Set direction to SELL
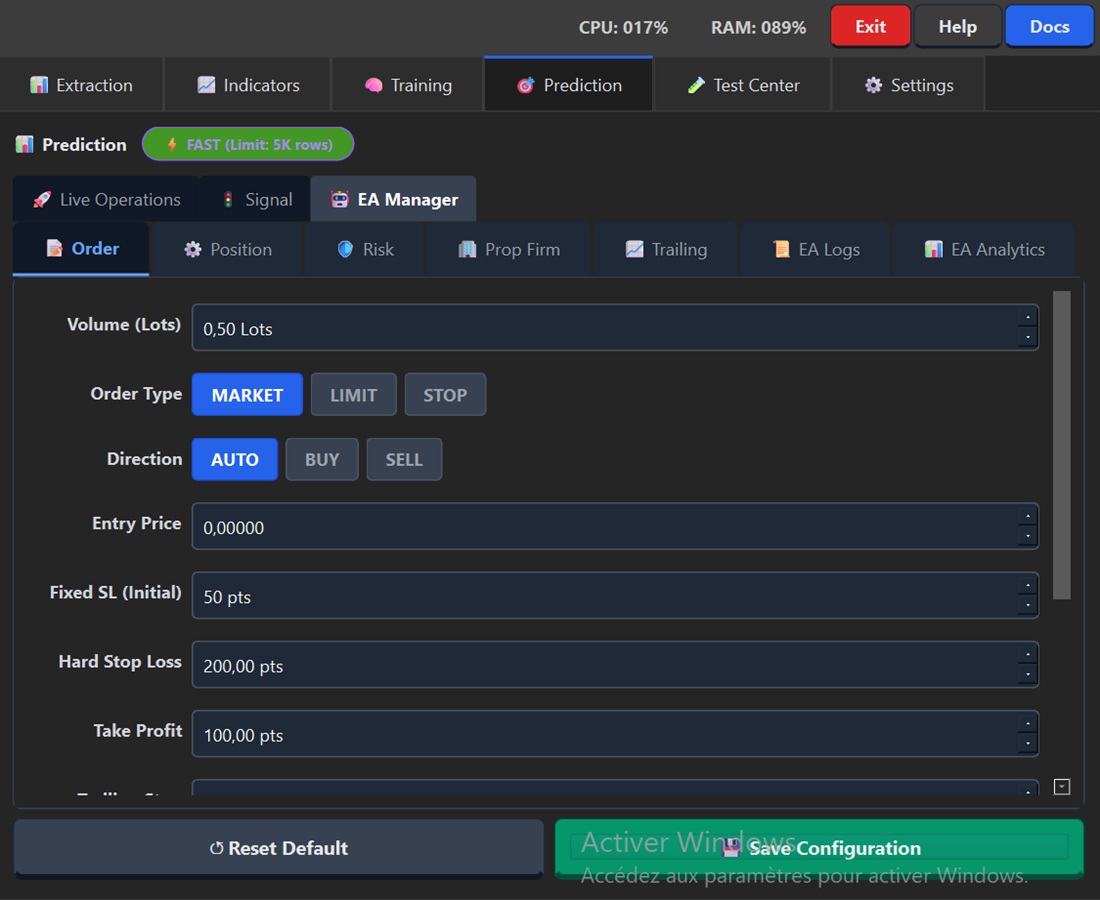1100x900 pixels. pyautogui.click(x=404, y=460)
